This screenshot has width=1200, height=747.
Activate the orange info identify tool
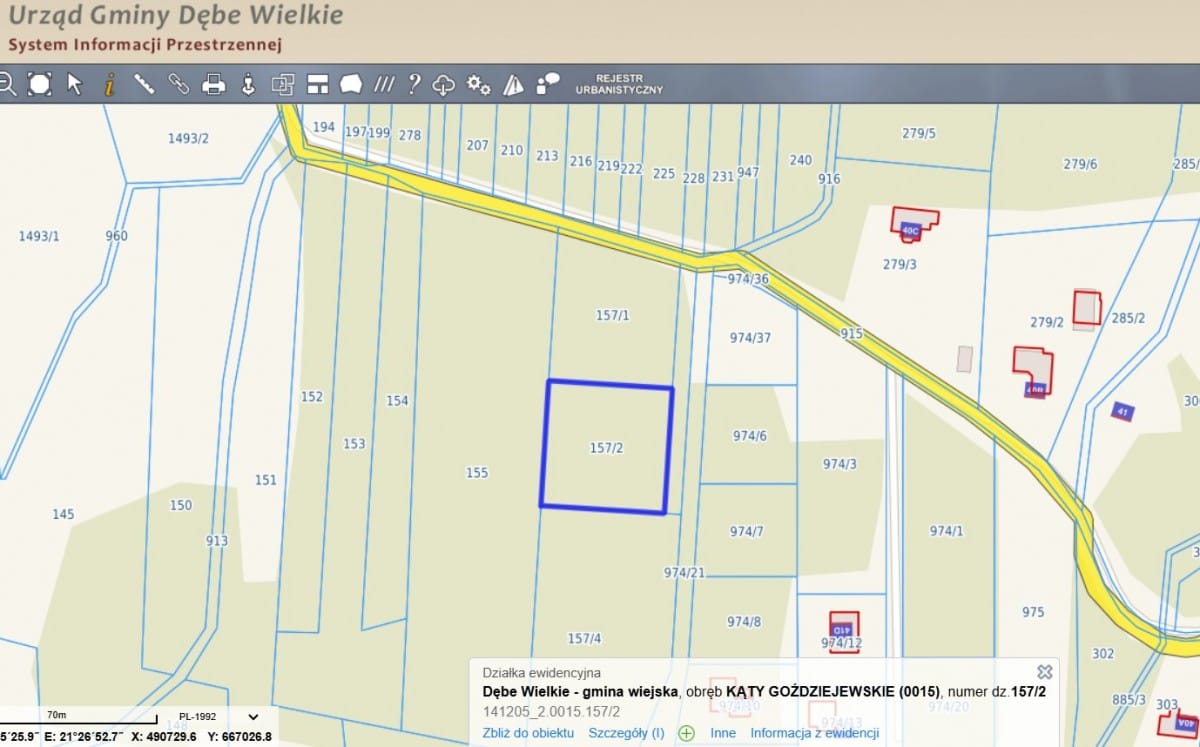[109, 84]
